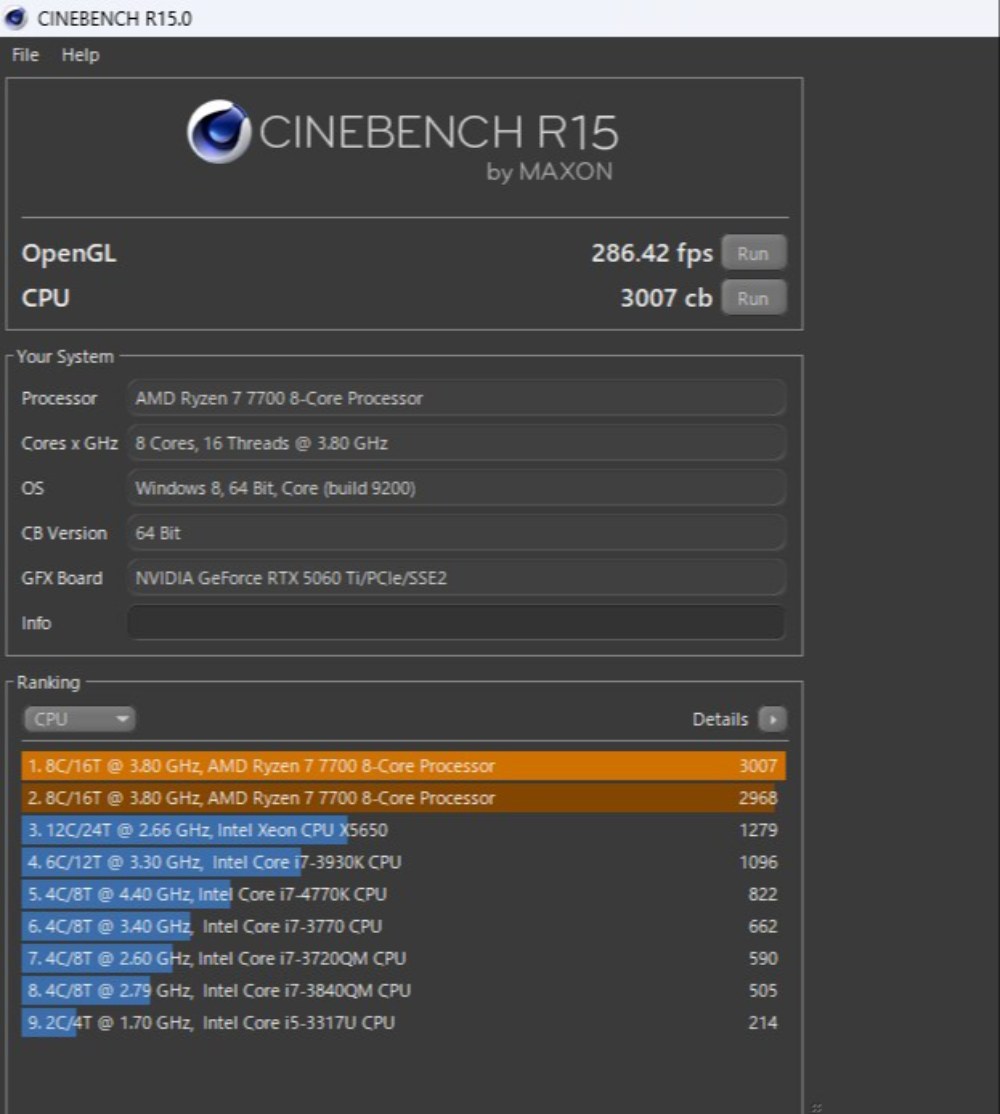1000x1114 pixels.
Task: Click the 3007 cb CPU score
Action: click(x=666, y=298)
